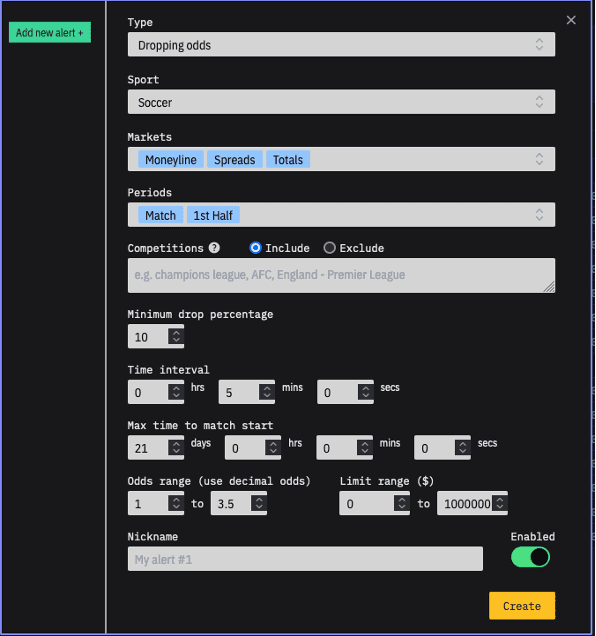Click the Competitions text area
Viewport: 596px width, 636px height.
click(x=341, y=275)
